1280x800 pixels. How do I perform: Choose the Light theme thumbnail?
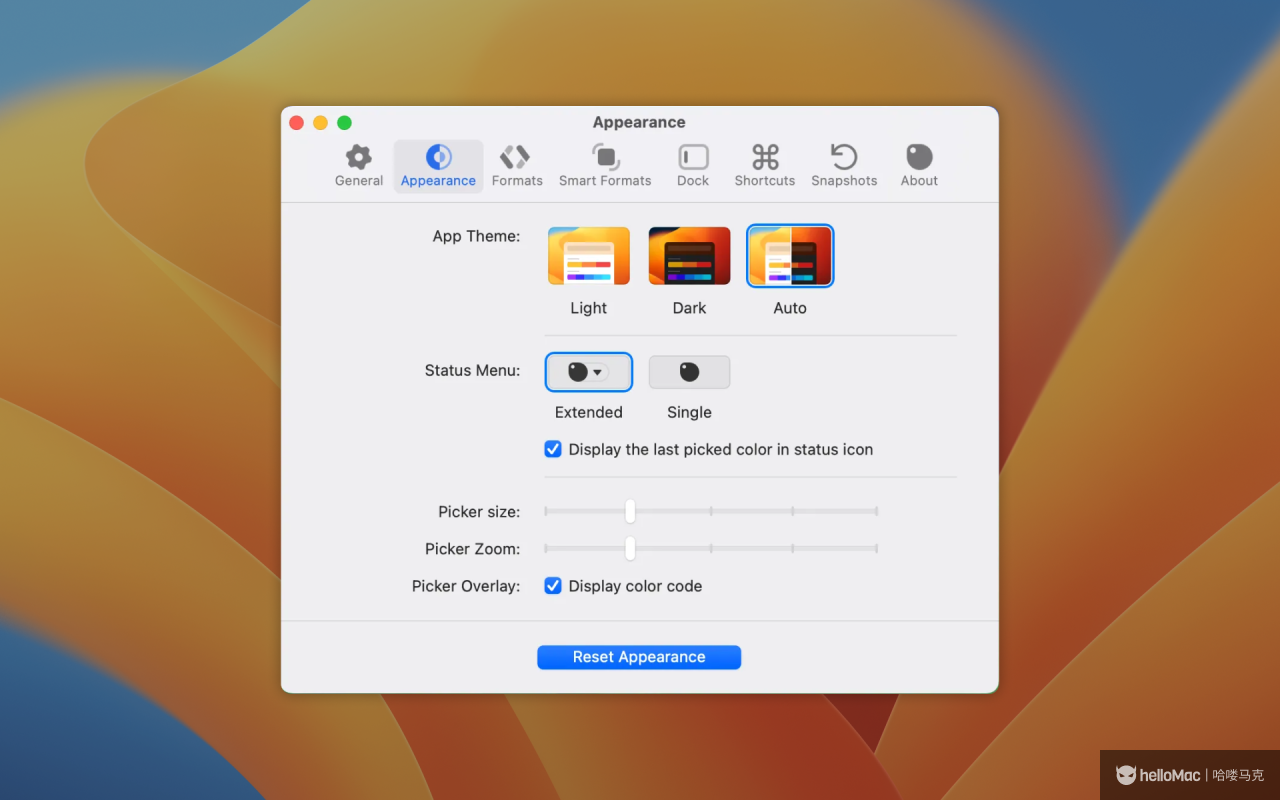click(589, 256)
